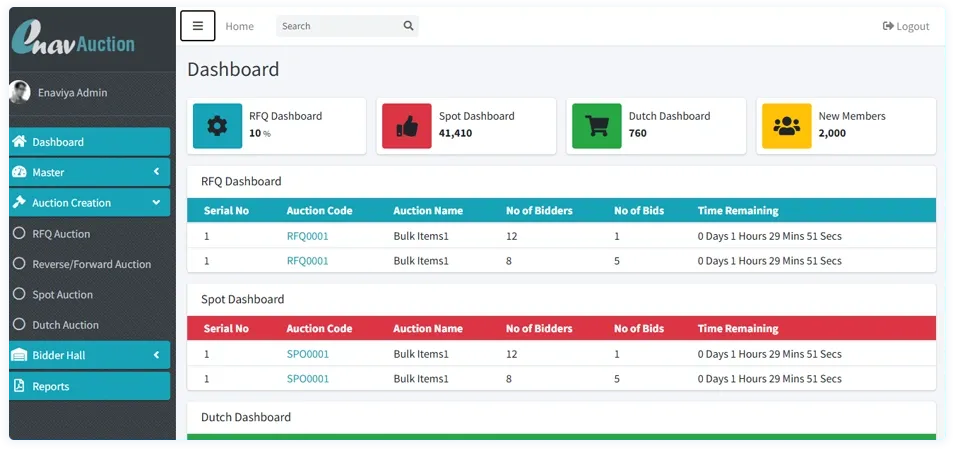Click the Enaviya Admin username
Screen dimensions: 953x449
pyautogui.click(x=72, y=92)
